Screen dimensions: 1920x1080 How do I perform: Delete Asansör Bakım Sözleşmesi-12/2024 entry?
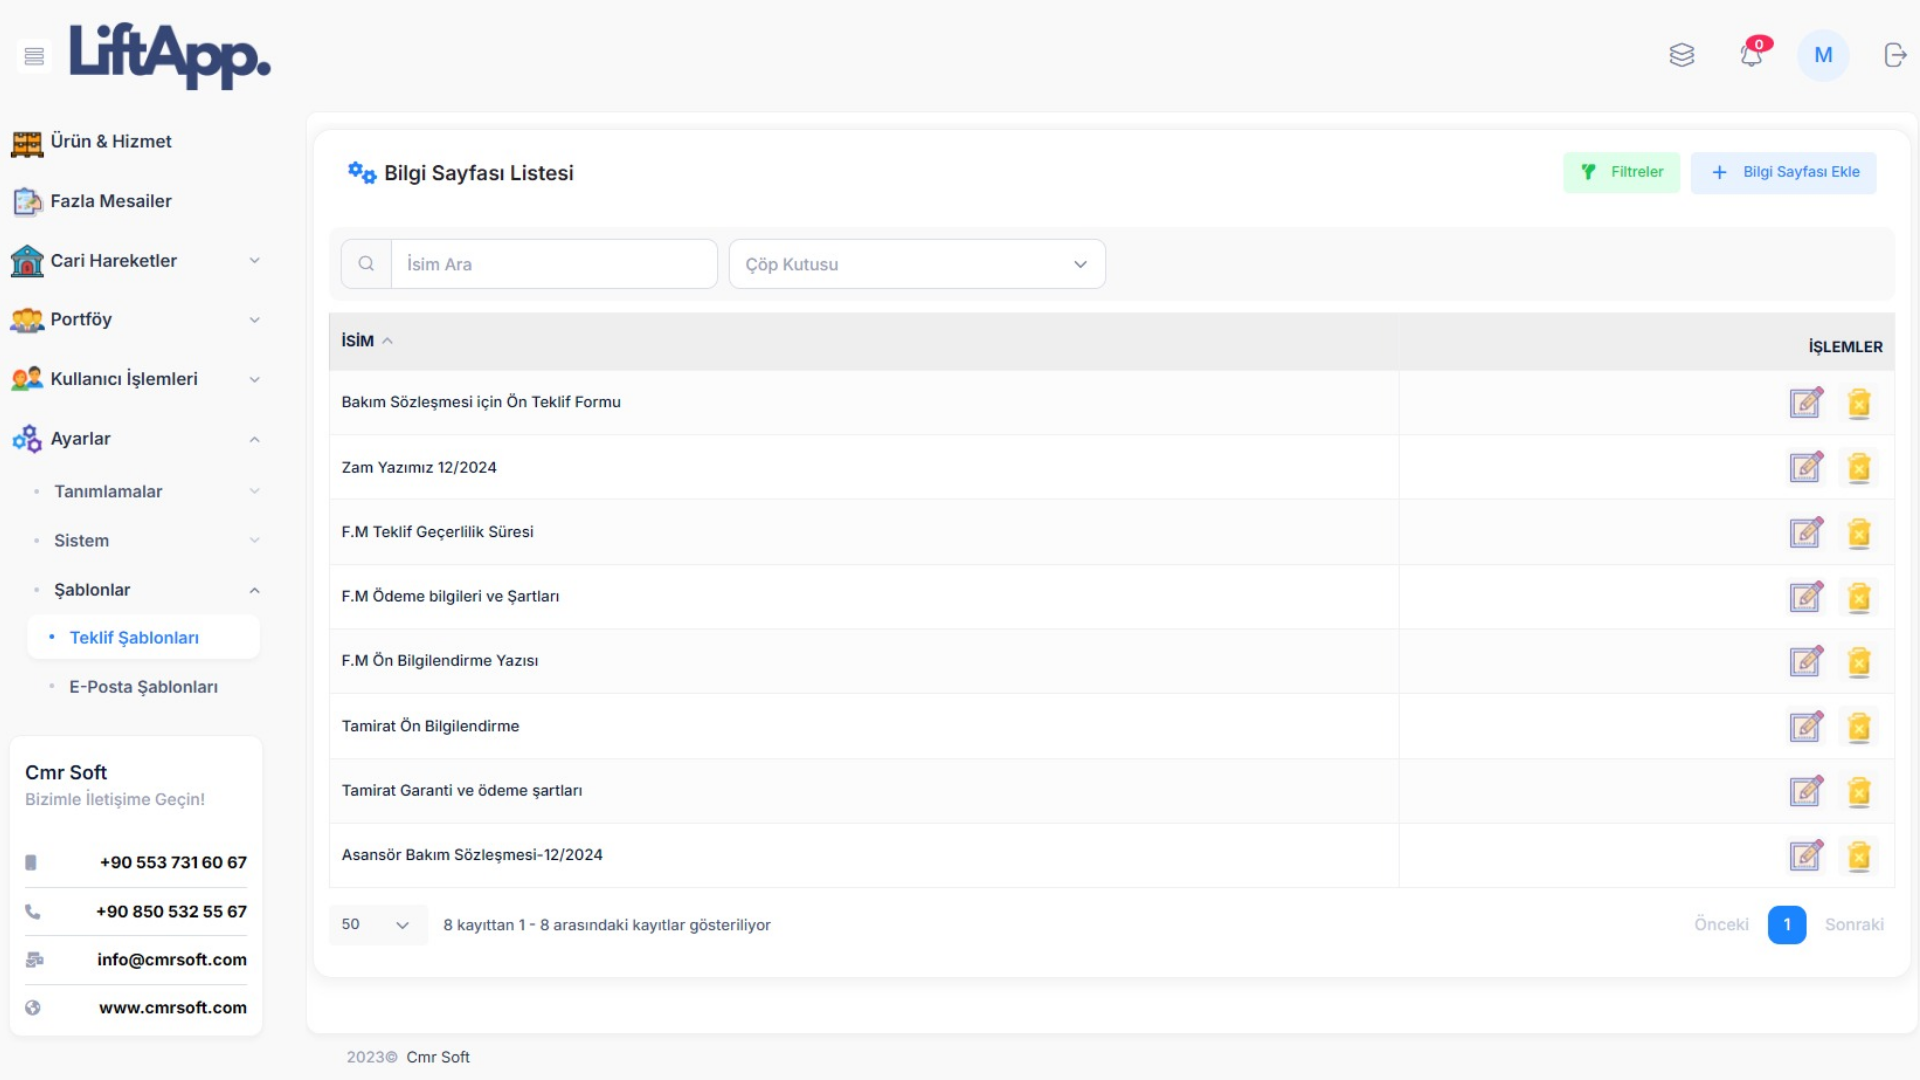tap(1859, 856)
